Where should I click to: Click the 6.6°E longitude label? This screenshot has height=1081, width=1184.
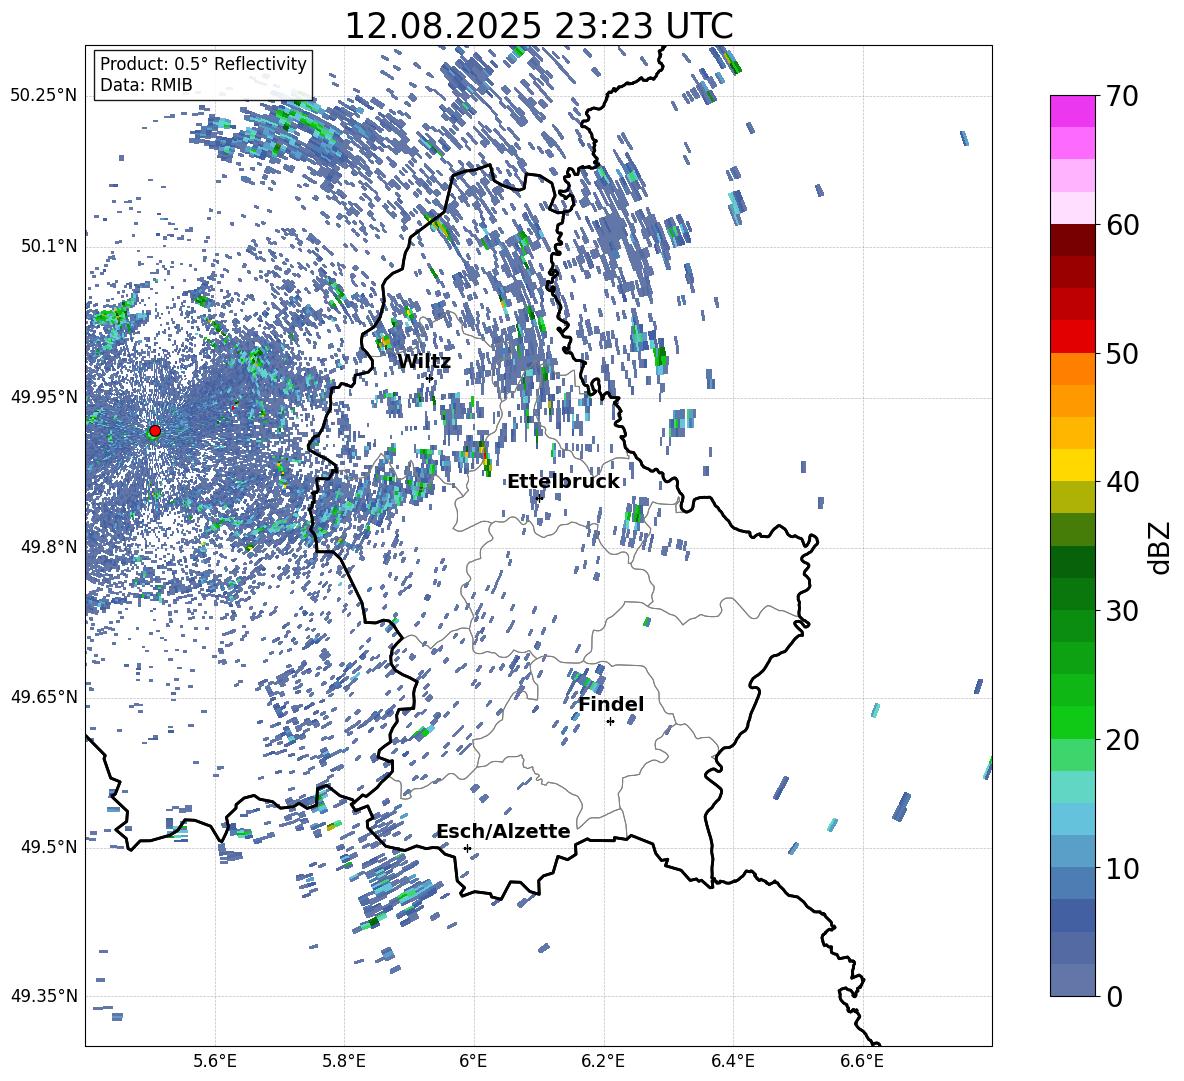(x=862, y=1061)
